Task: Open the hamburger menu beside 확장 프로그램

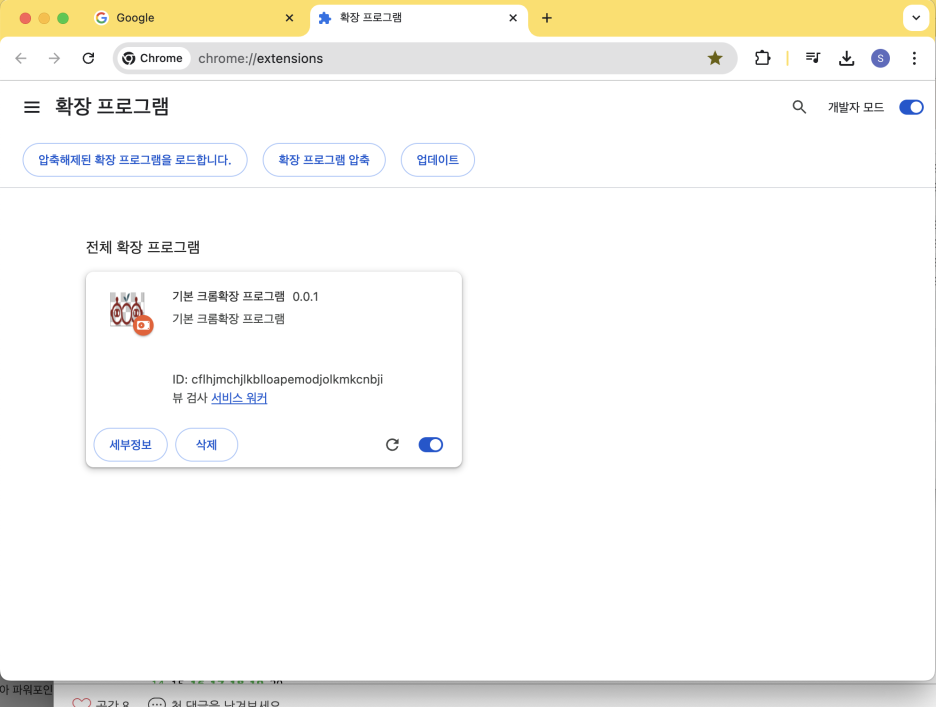Action: coord(32,107)
